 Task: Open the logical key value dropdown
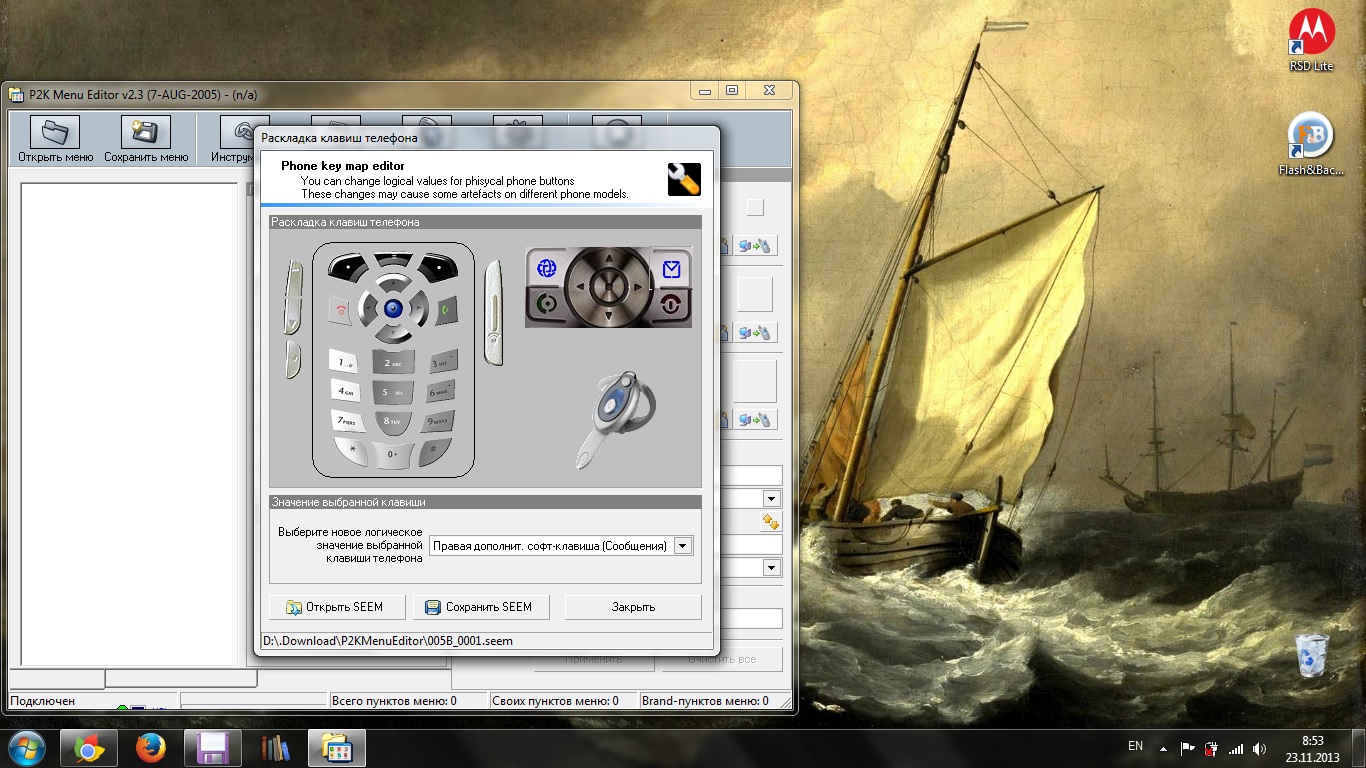point(682,546)
